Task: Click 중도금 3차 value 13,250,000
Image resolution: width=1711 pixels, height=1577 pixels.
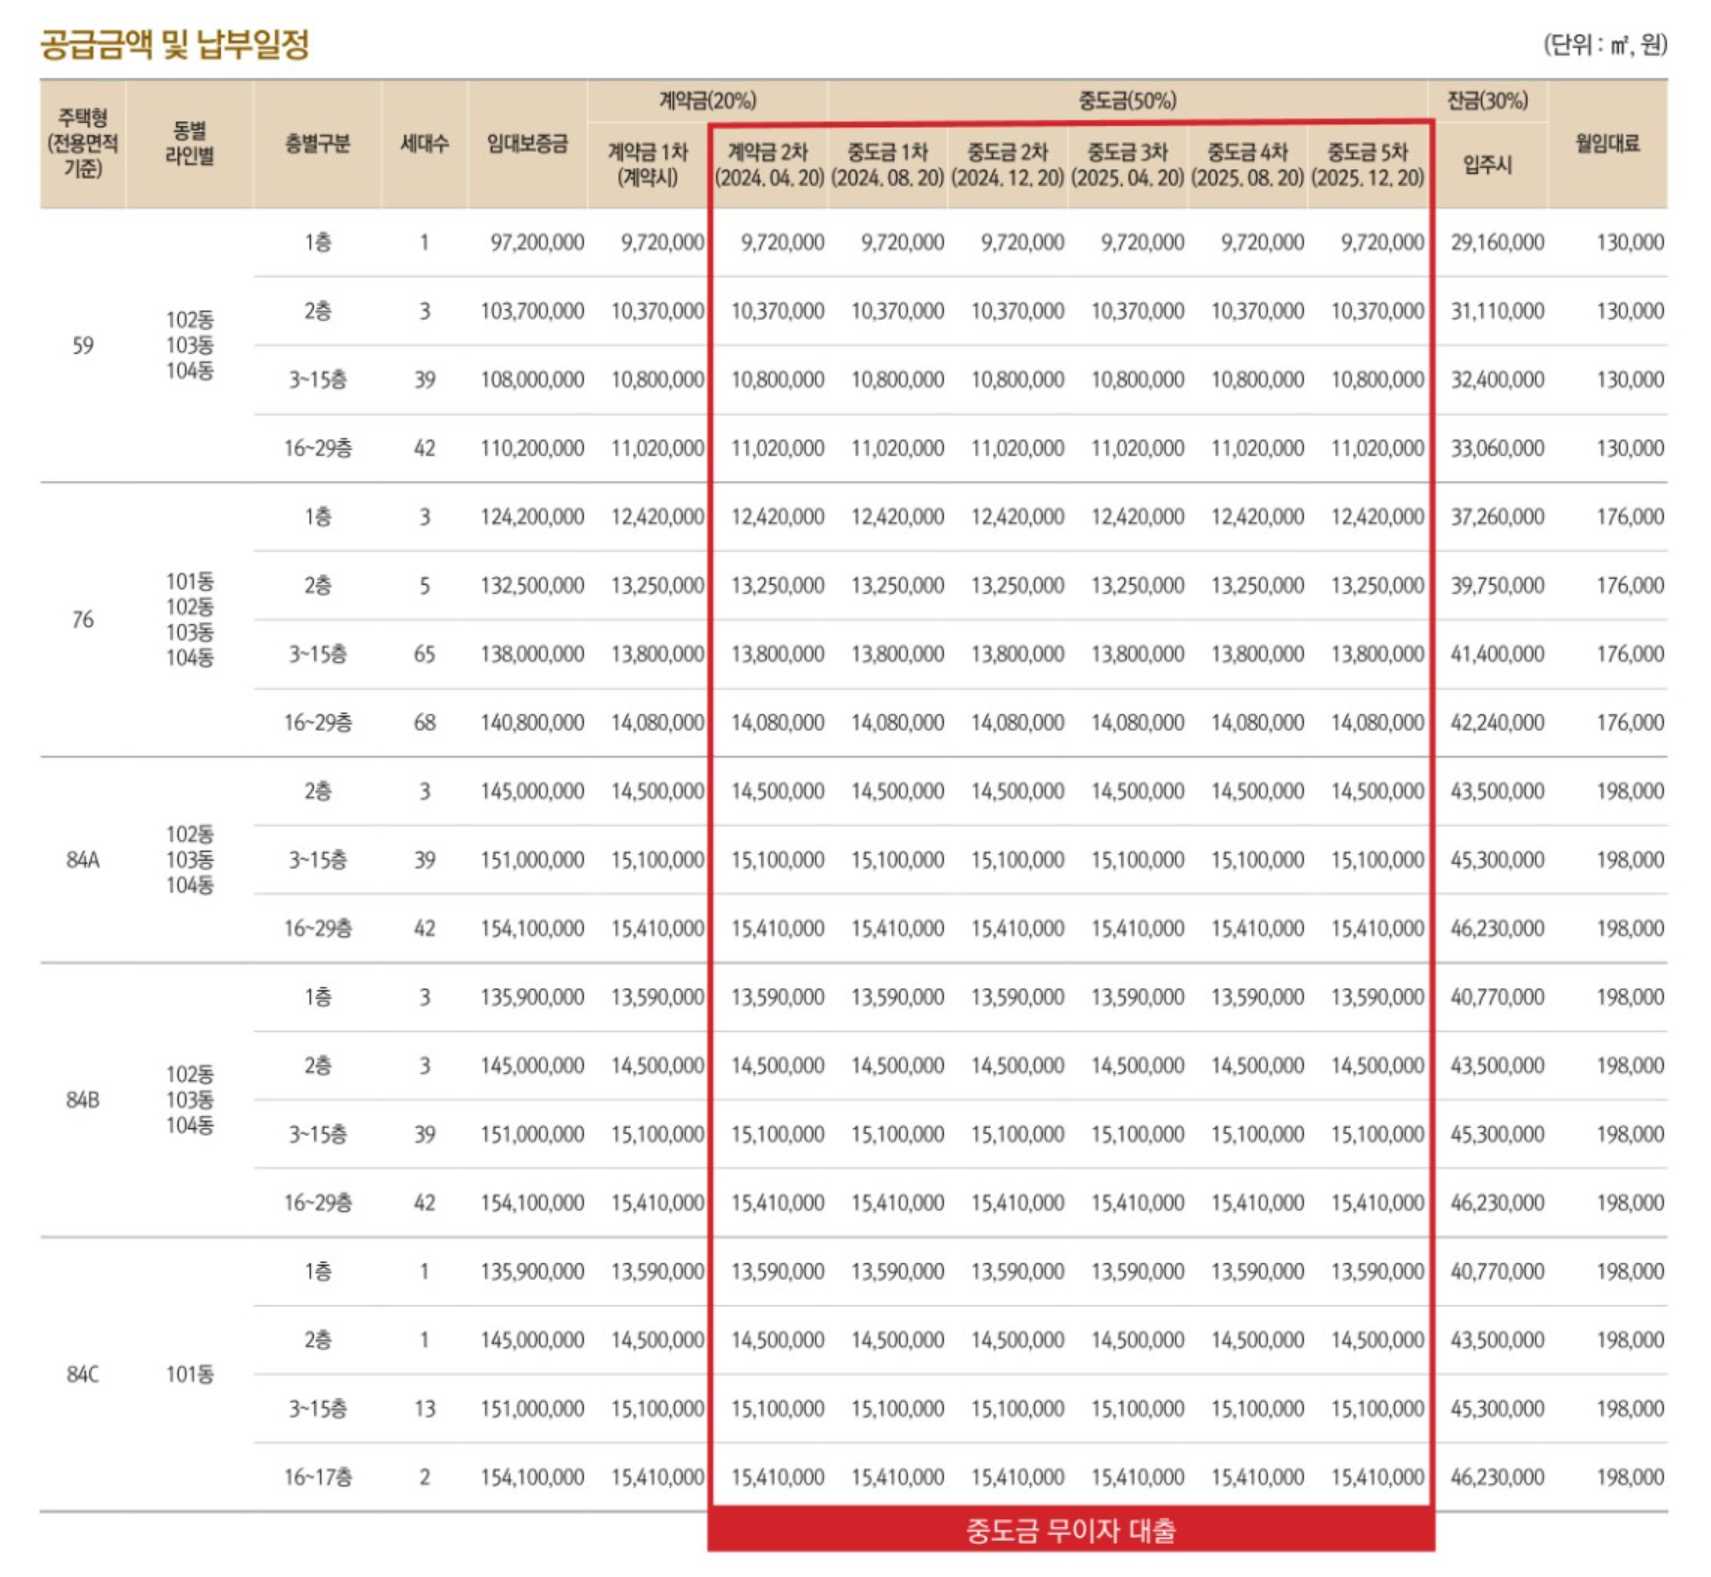Action: [1137, 586]
